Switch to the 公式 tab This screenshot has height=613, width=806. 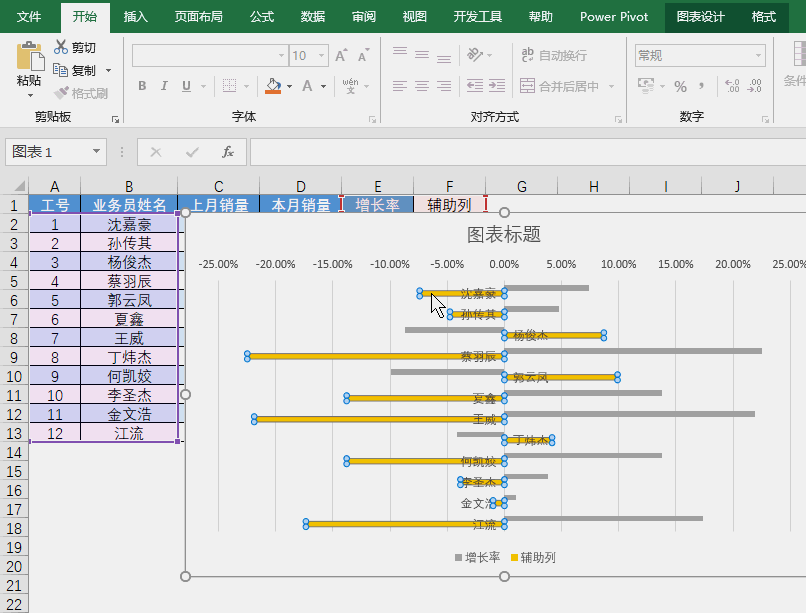click(262, 16)
